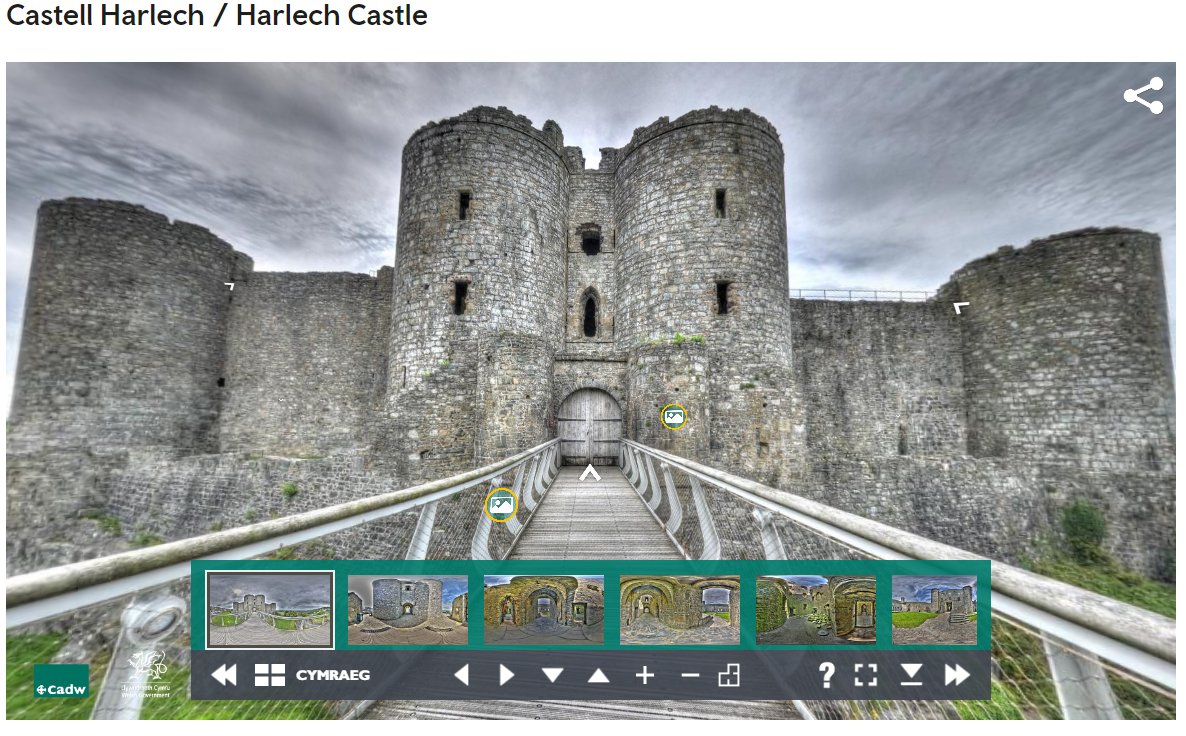Click the navigation hotspot near the right tower
Screen dimensions: 1186x736
[961, 307]
